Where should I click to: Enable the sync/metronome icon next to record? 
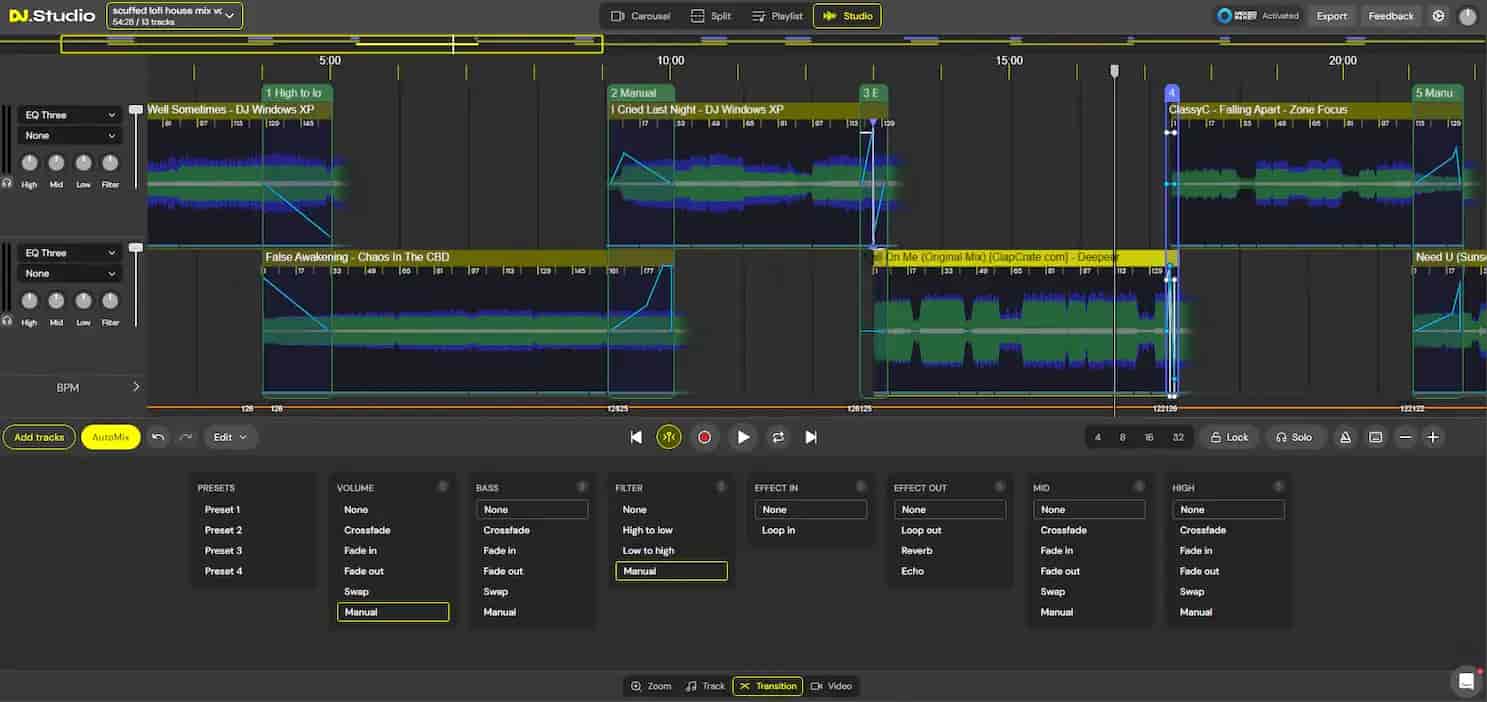tap(669, 437)
